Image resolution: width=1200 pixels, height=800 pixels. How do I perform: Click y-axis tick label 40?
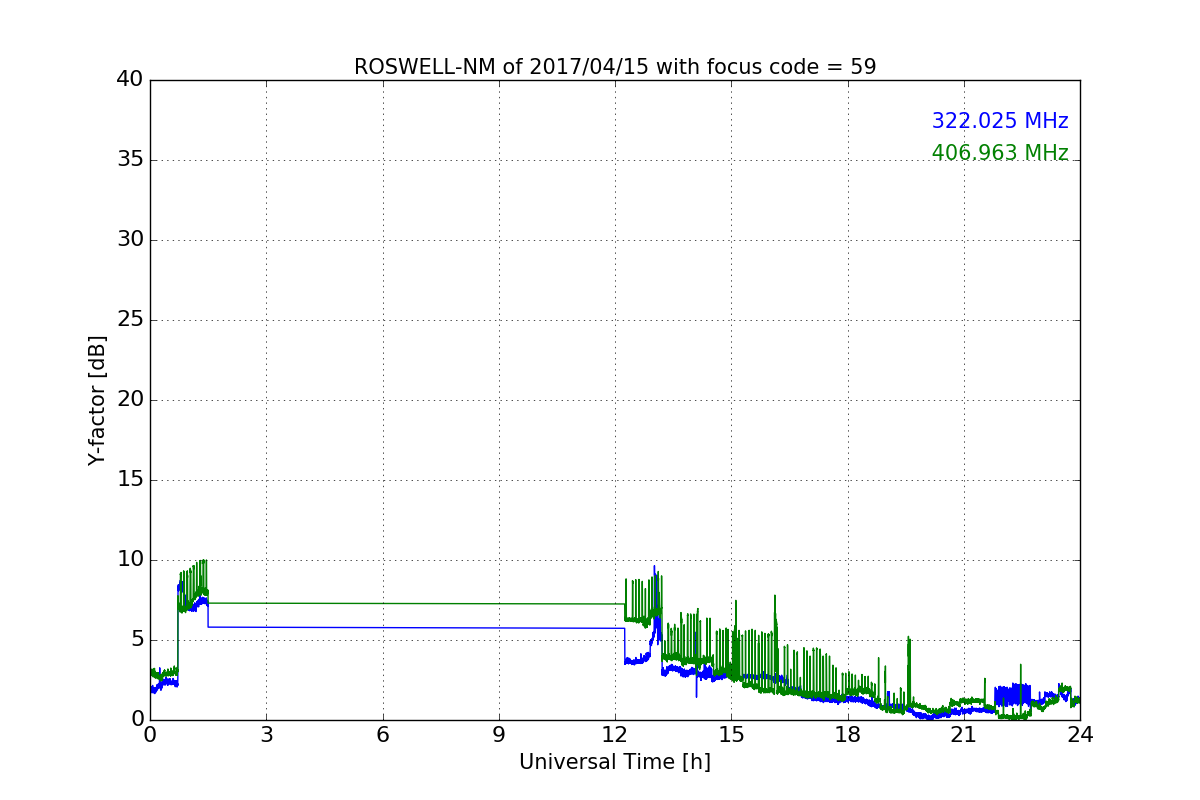[x=130, y=80]
